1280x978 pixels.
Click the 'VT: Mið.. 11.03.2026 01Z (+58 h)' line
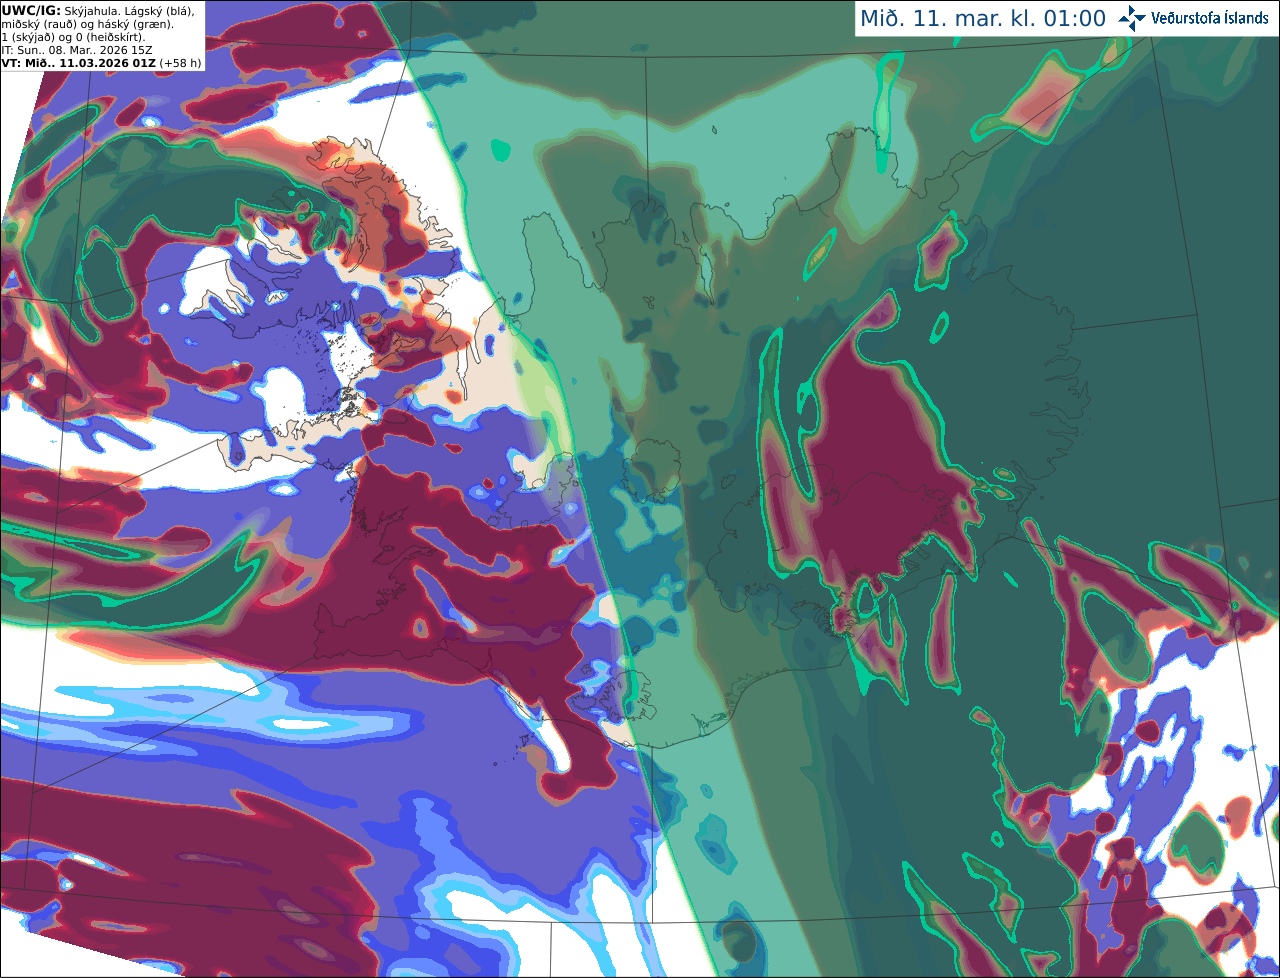[x=101, y=62]
